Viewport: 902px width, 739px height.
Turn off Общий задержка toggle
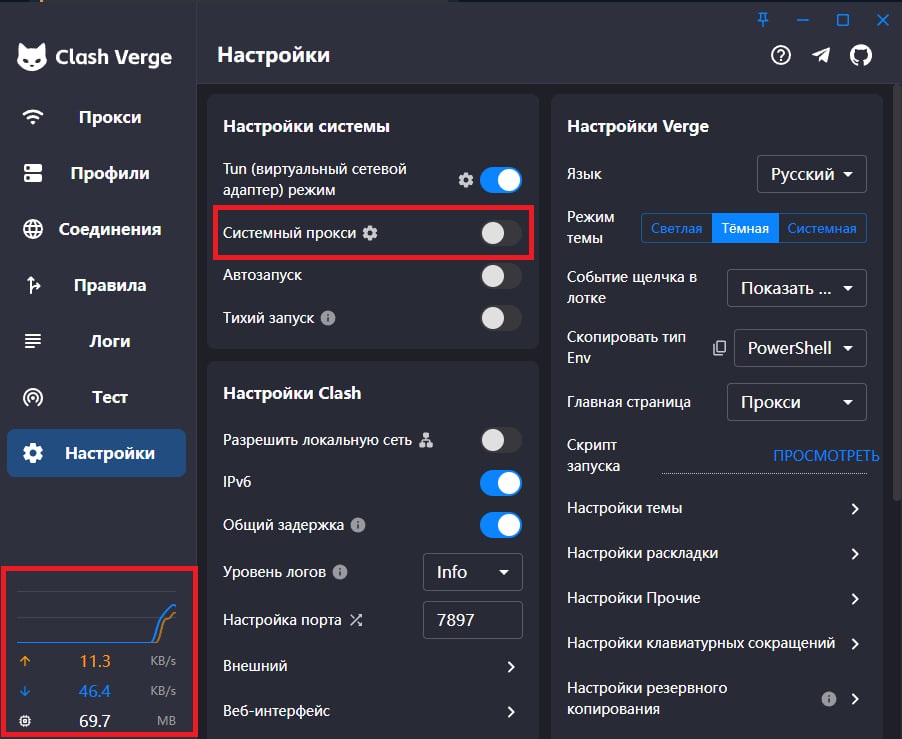pos(501,525)
